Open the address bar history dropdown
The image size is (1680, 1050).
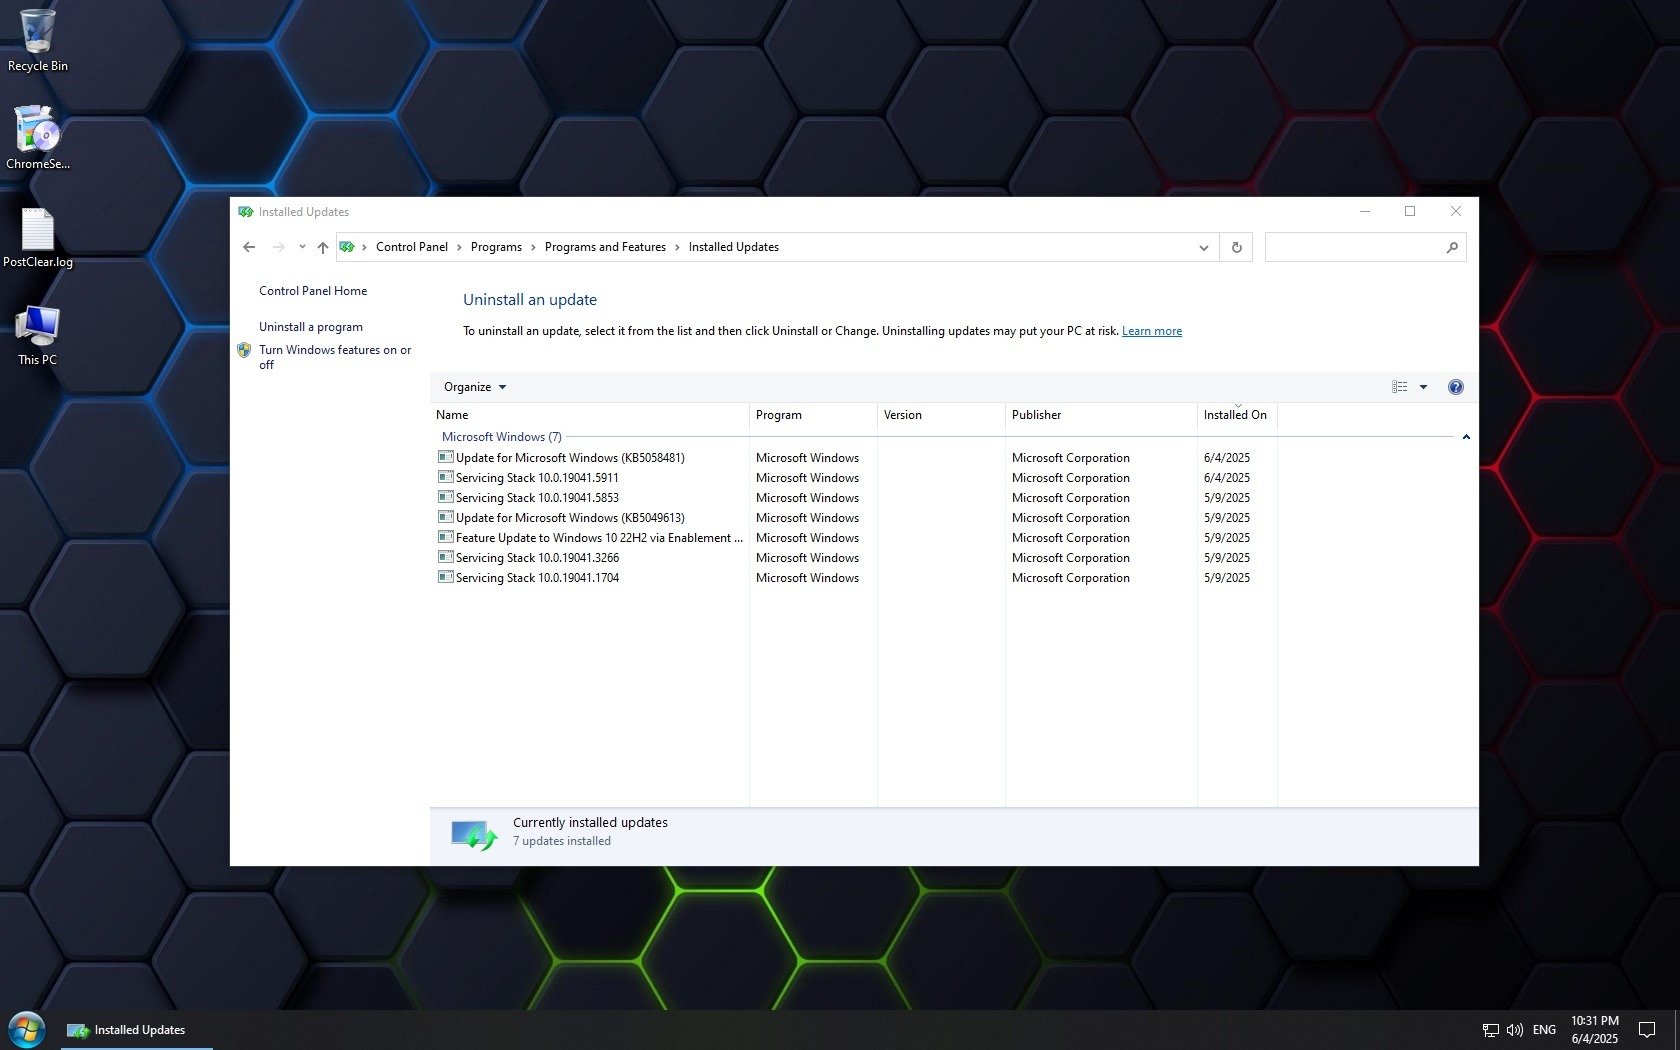point(1203,248)
